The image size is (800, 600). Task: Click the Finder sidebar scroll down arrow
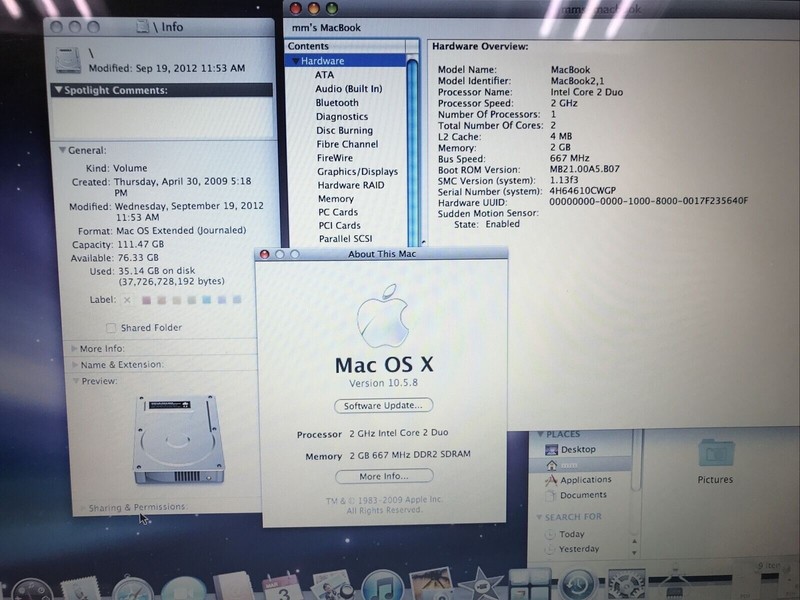[634, 553]
